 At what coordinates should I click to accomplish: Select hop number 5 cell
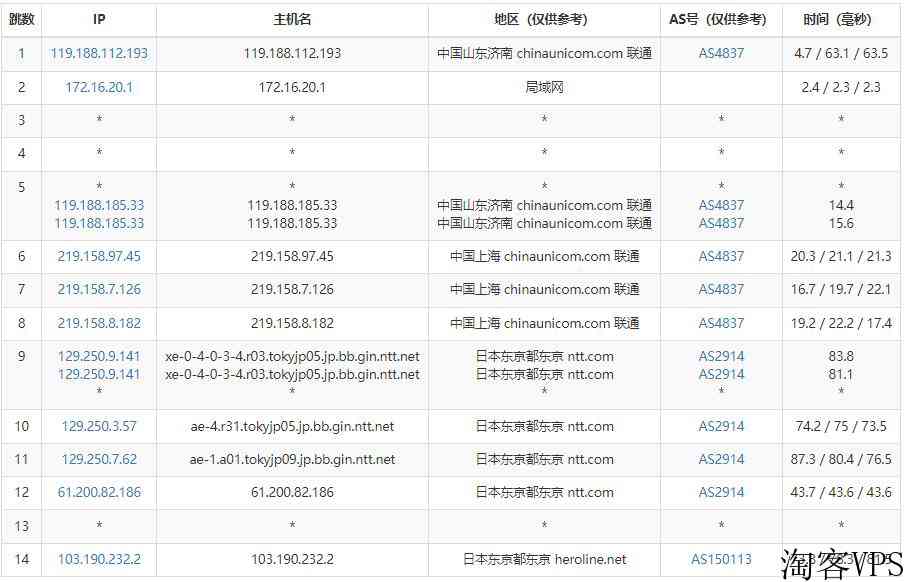21,205
